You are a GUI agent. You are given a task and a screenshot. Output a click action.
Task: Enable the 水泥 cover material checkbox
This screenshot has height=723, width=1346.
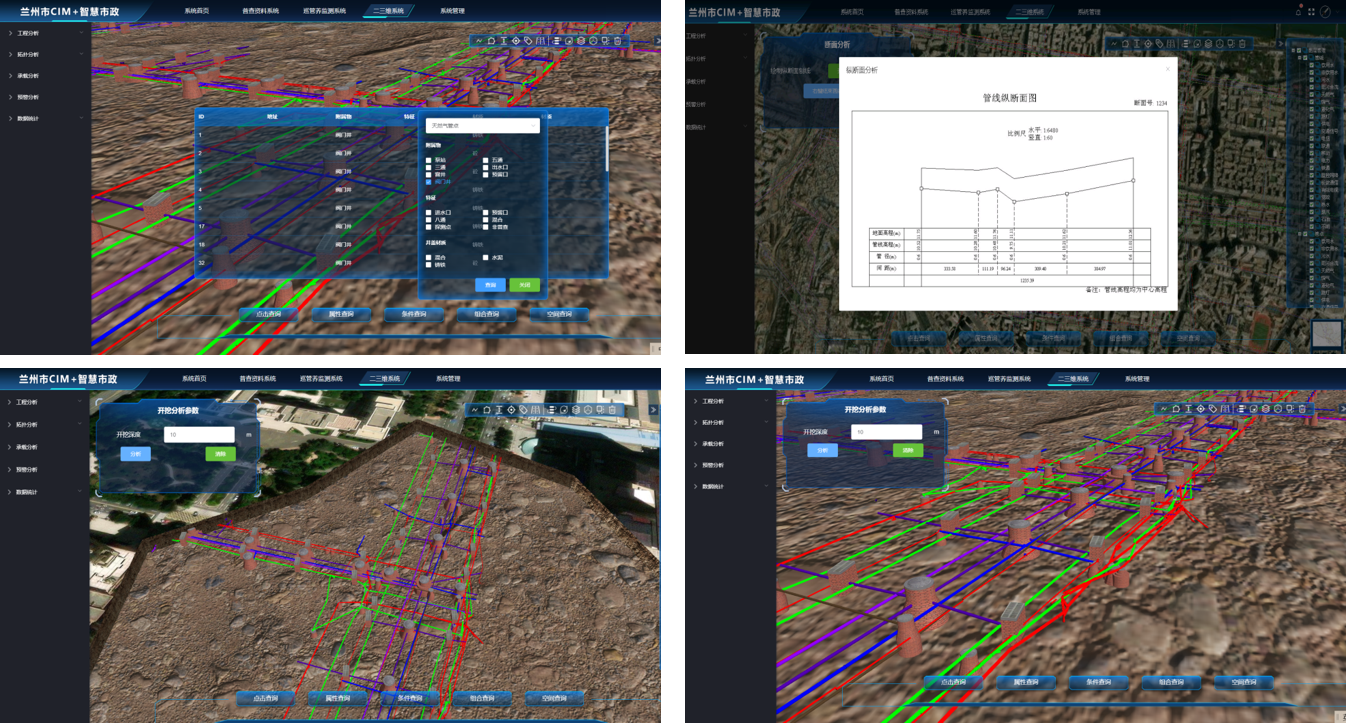point(486,257)
